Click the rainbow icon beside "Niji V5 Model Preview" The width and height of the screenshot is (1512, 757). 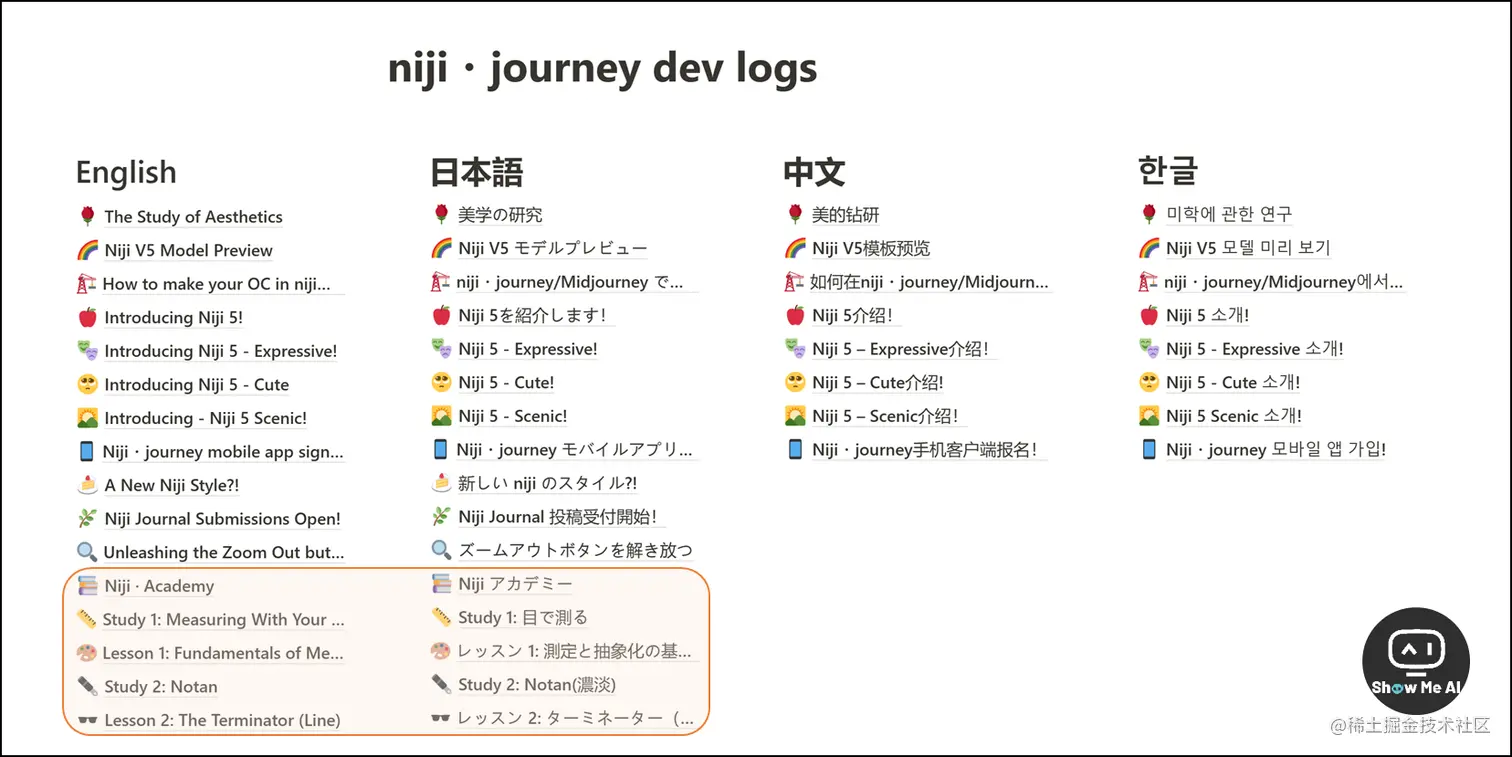tap(87, 250)
